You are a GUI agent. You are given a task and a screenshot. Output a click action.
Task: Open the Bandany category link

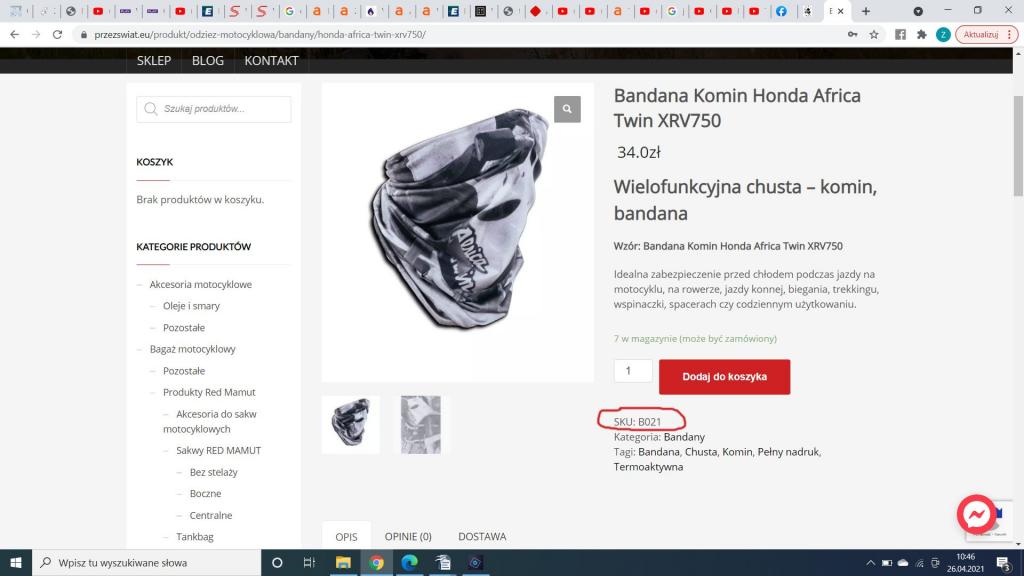[x=684, y=437]
